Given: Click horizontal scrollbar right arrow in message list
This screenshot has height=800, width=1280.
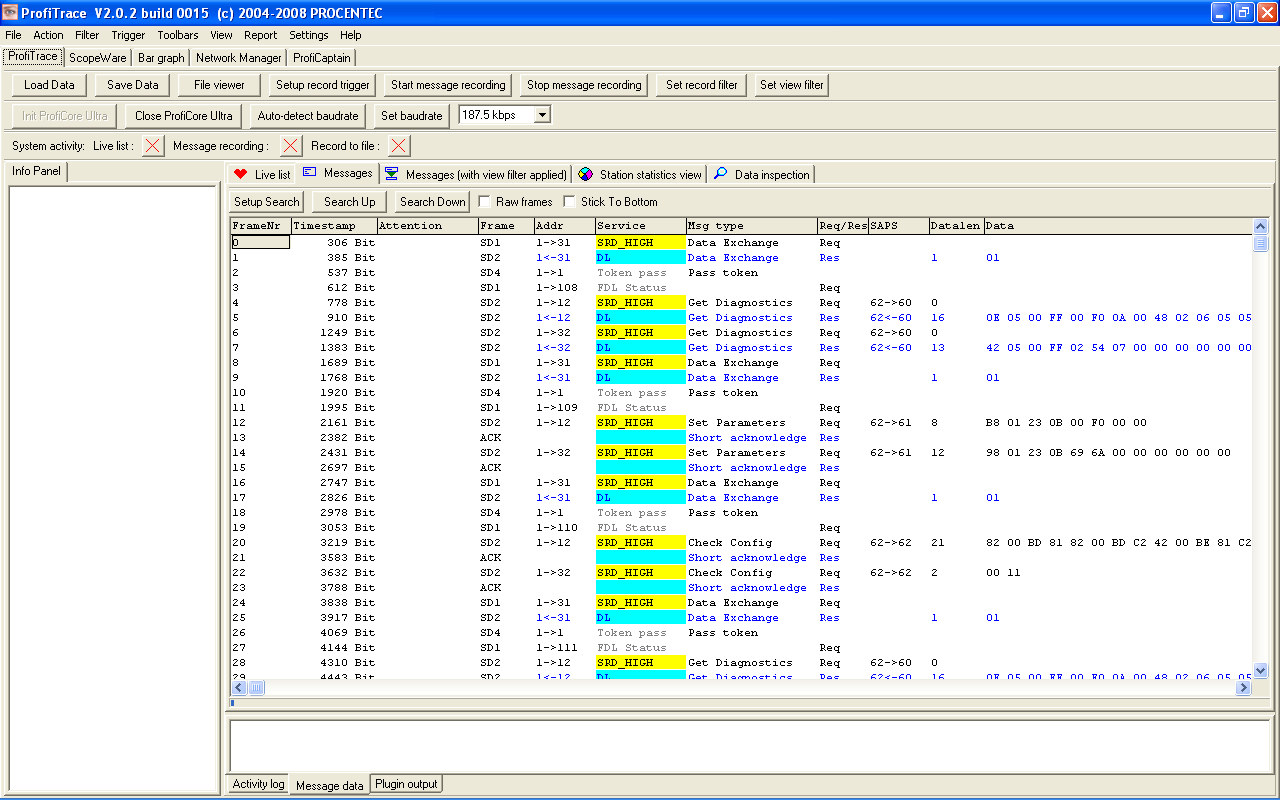Looking at the screenshot, I should (1244, 687).
